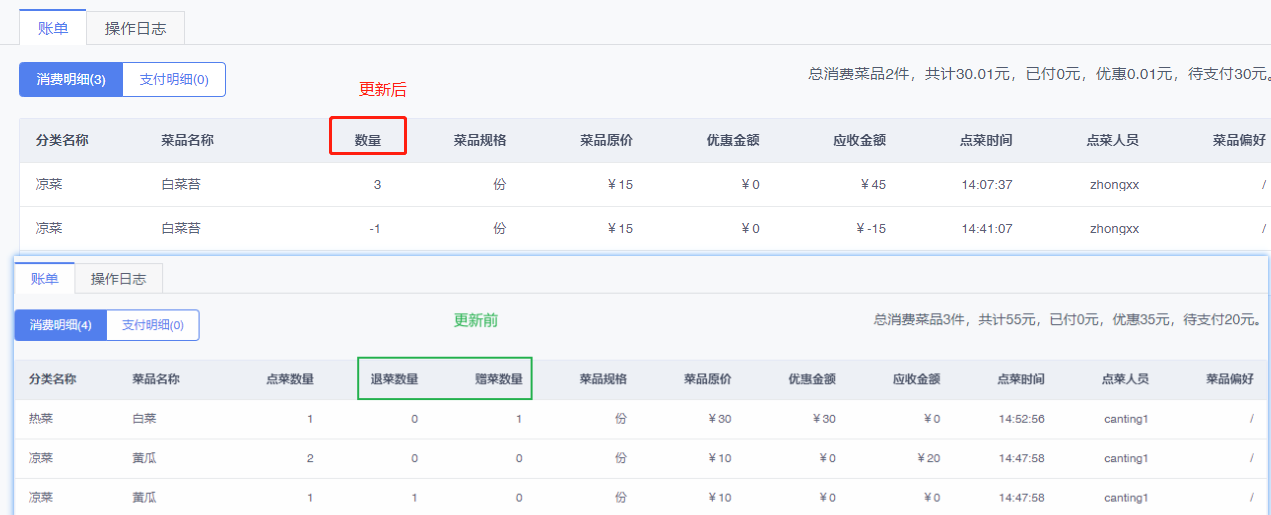Select the 消费明细(4) button
Viewport: 1271px width, 515px height.
click(61, 325)
